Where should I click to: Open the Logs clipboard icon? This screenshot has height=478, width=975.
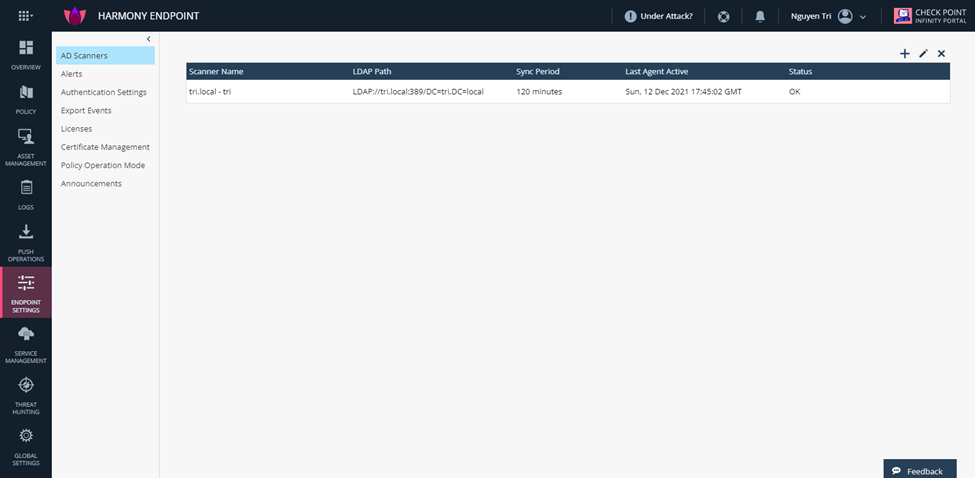coord(25,187)
